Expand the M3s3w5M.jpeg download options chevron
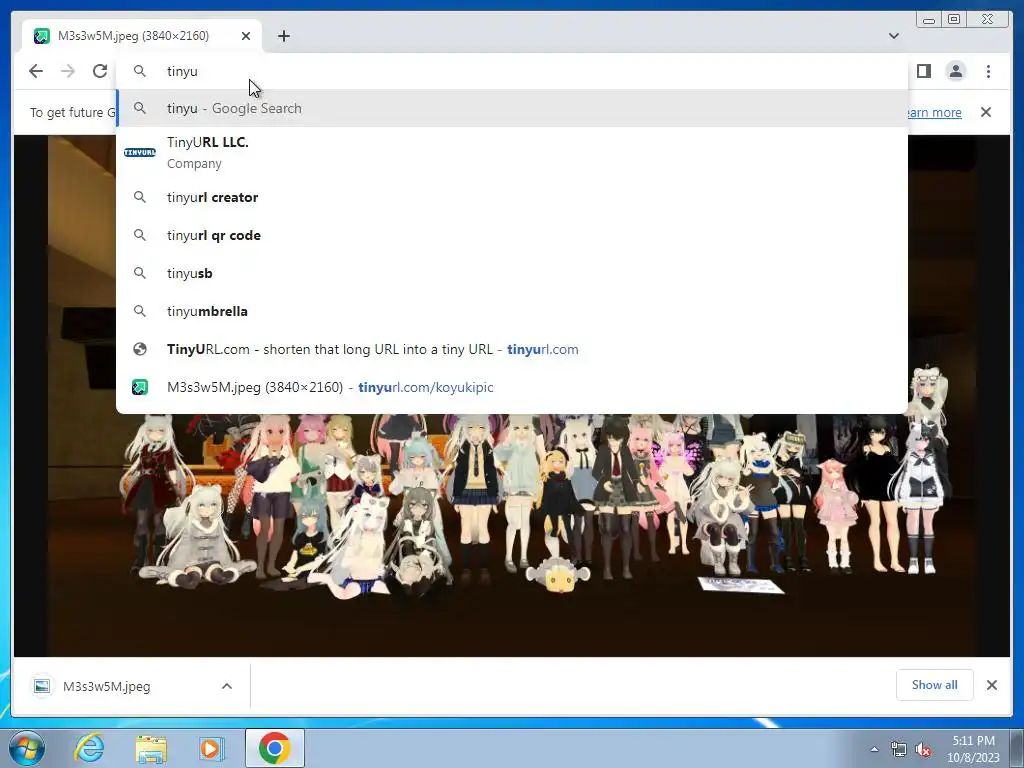Image resolution: width=1024 pixels, height=768 pixels. 227,686
